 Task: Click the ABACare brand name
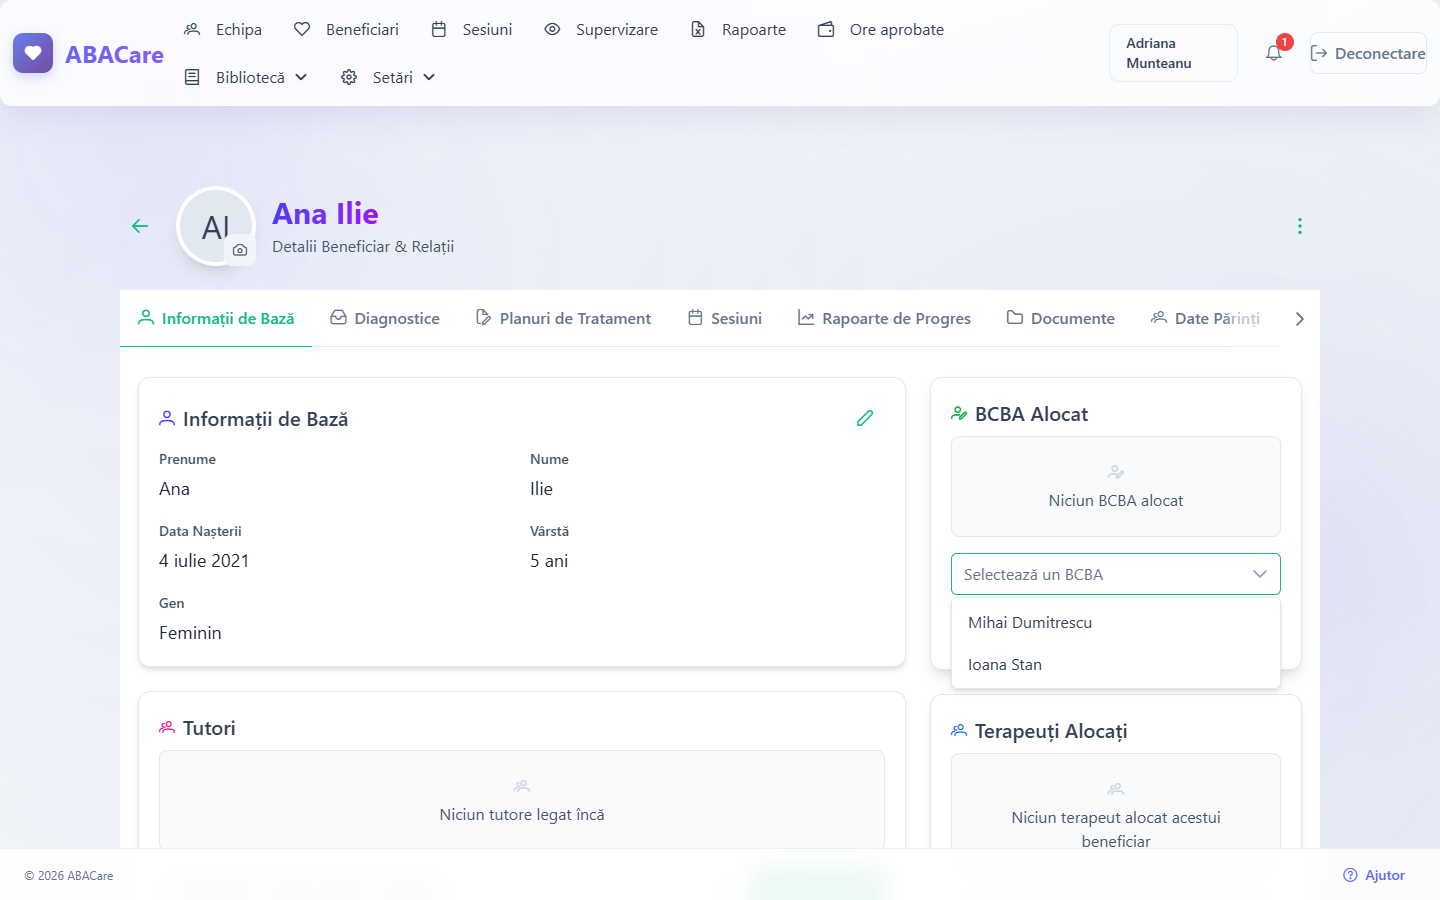(x=114, y=54)
